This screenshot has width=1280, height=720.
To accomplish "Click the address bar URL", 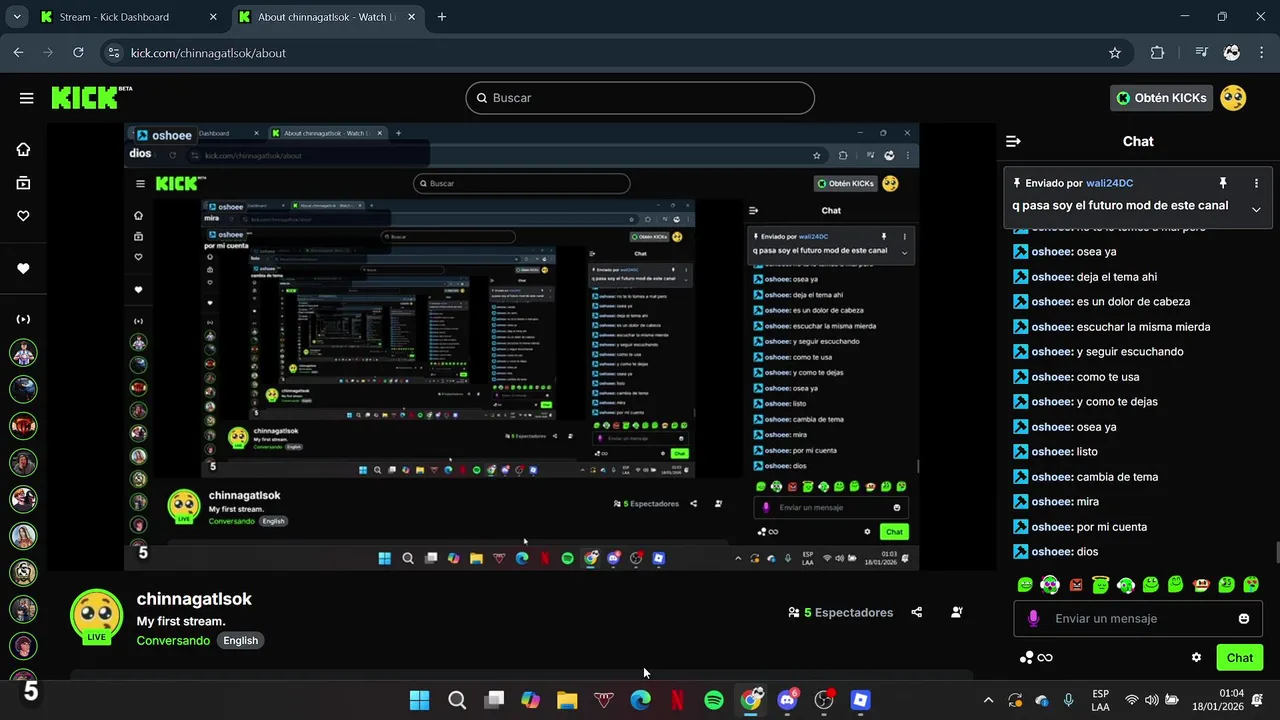I will [x=208, y=53].
